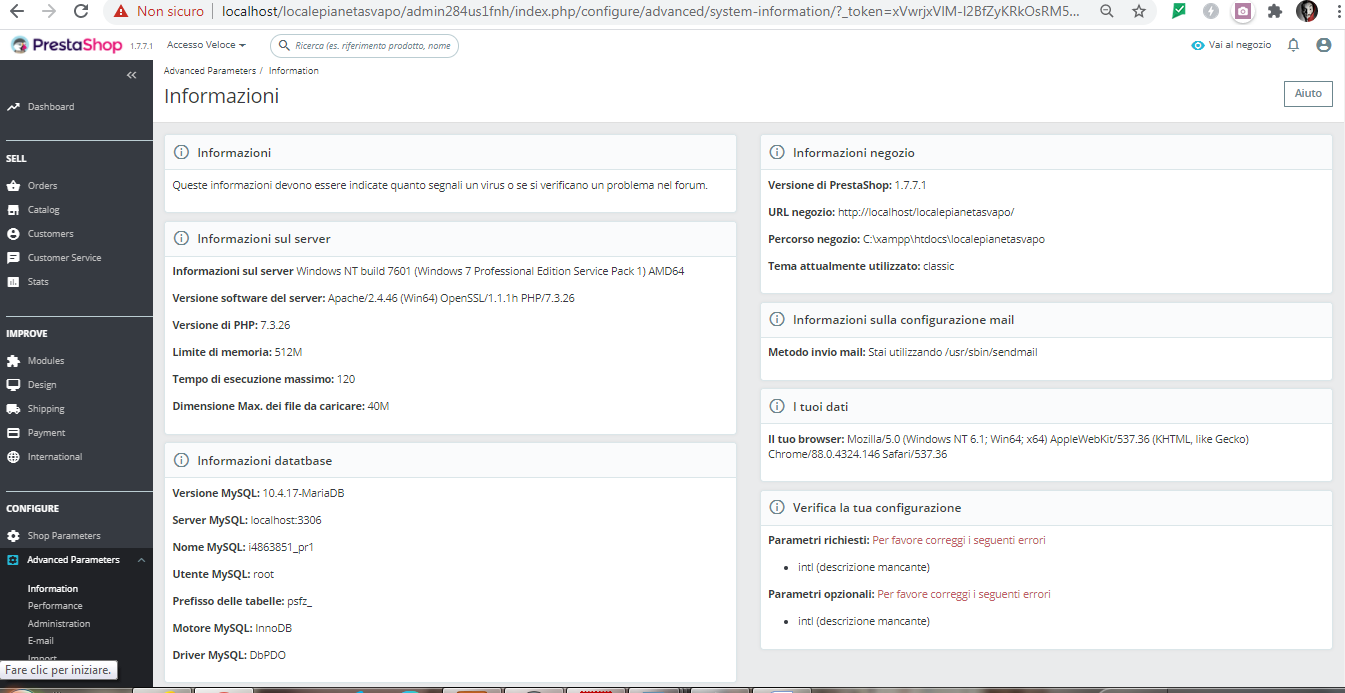Open browser zoom magnifier icon
Screen dimensions: 1345x693
pos(1106,12)
